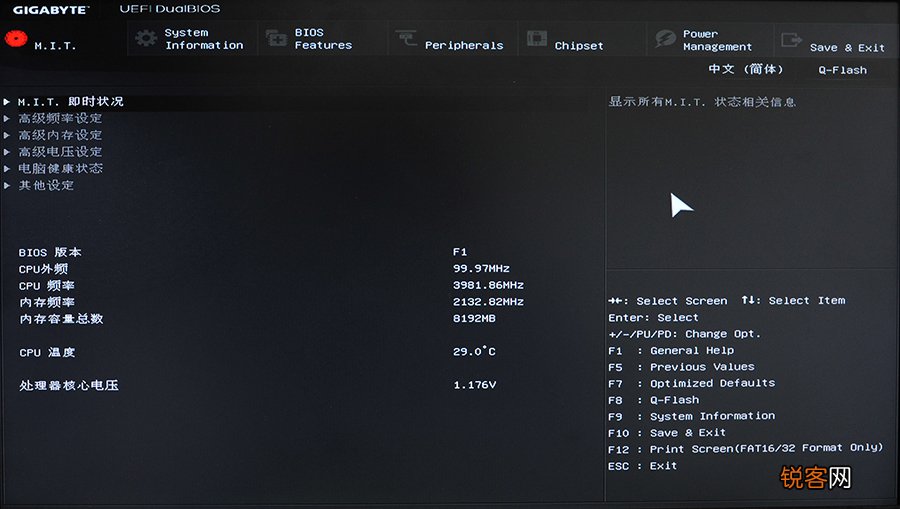The width and height of the screenshot is (900, 509).
Task: Launch Q-Flash from the top-right button
Action: 843,70
